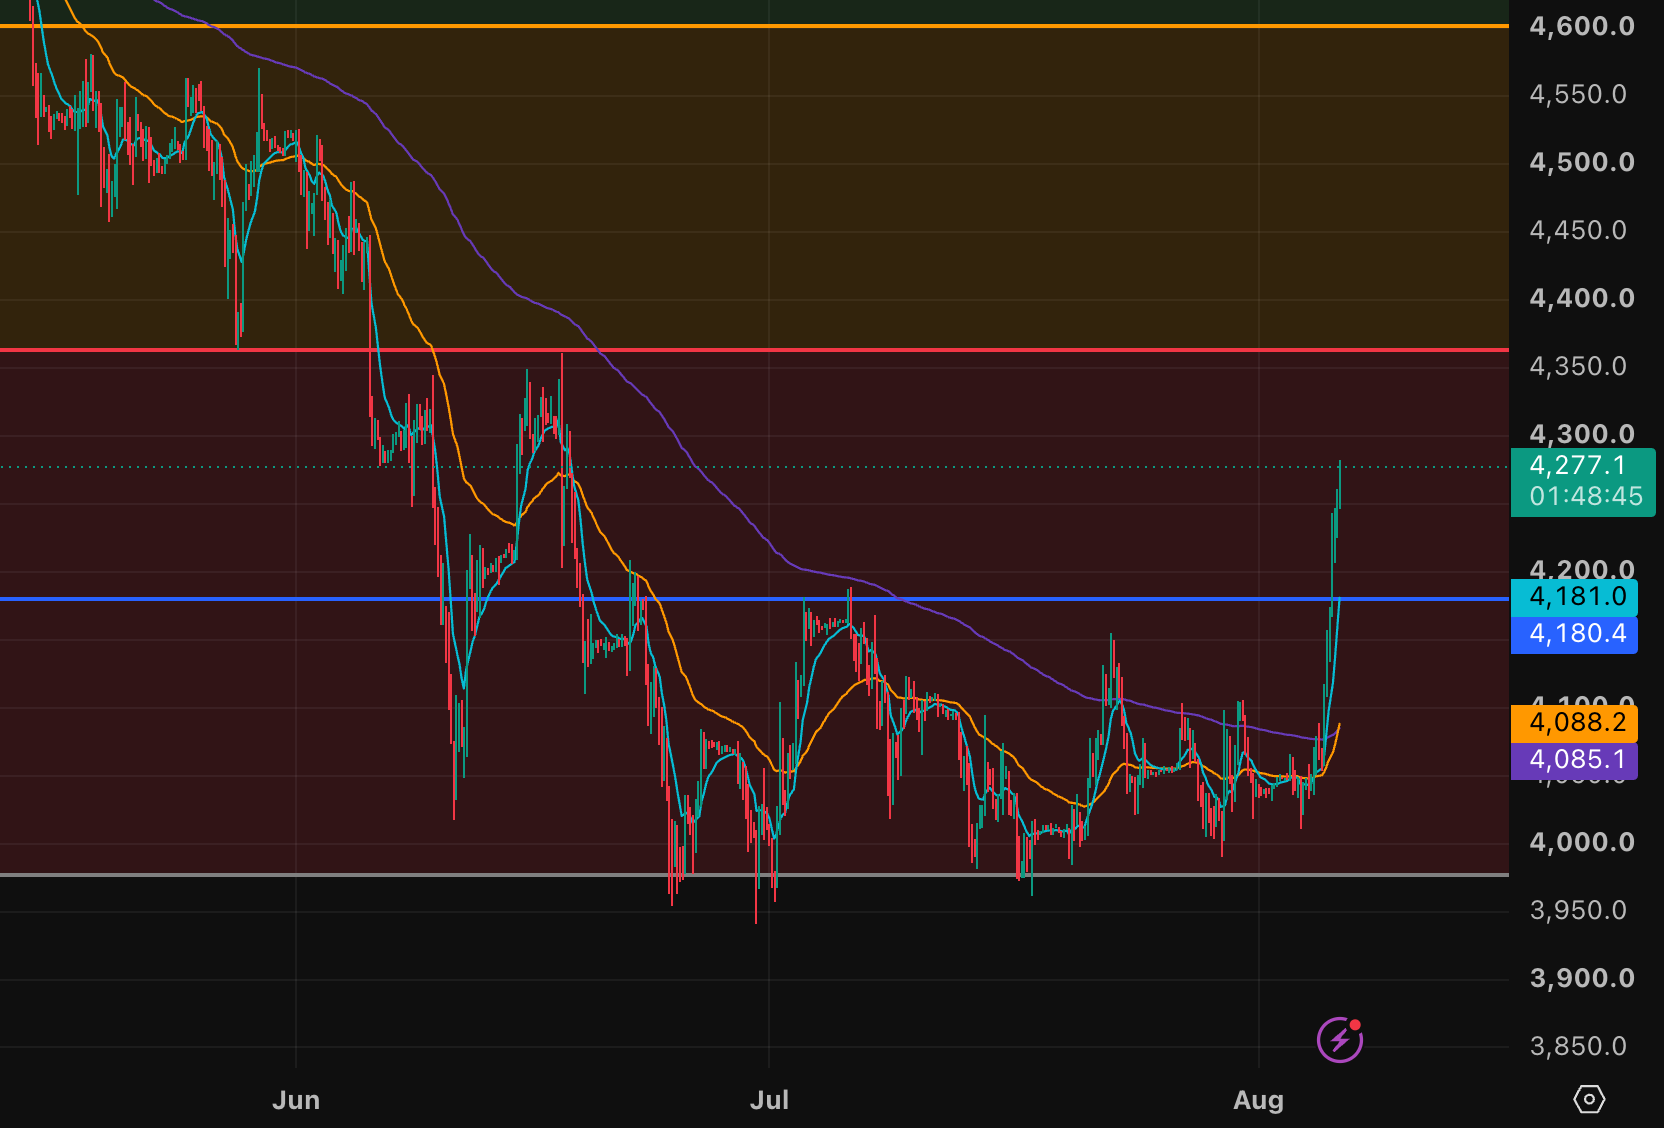This screenshot has width=1664, height=1128.
Task: Open chart settings hexagon icon
Action: 1589,1099
